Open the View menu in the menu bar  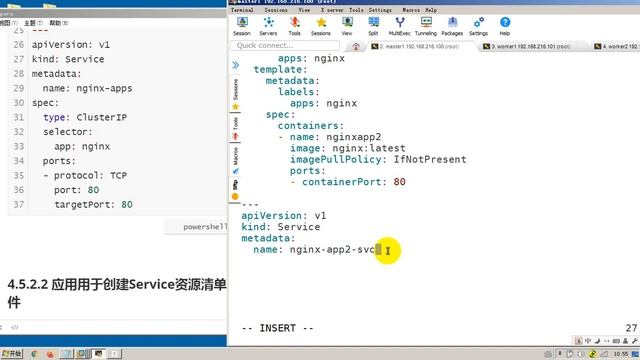pos(304,10)
